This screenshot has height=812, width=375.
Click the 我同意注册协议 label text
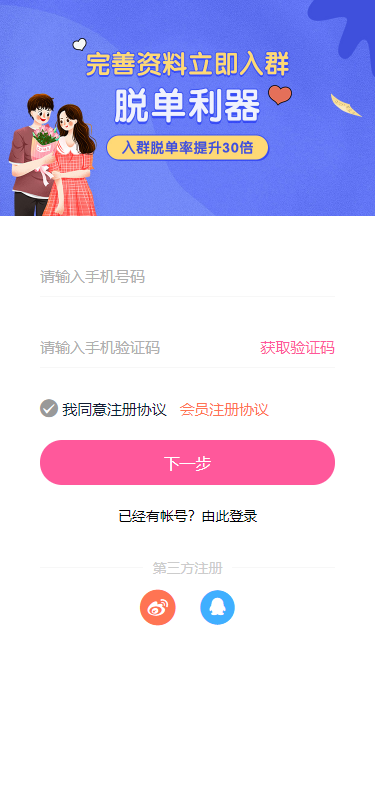tap(114, 410)
